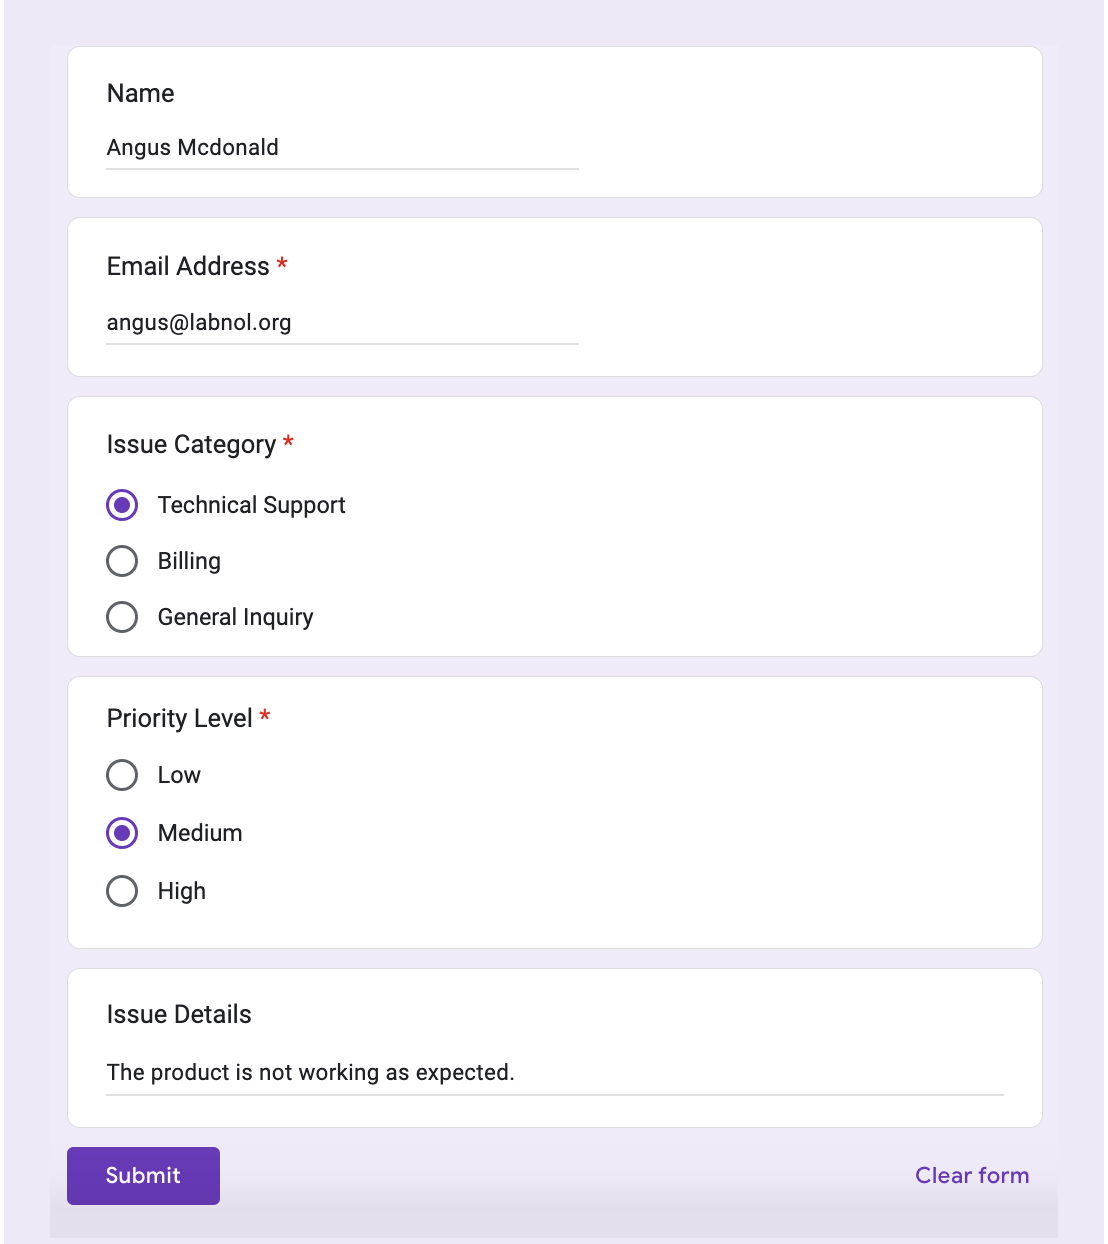
Task: Click the 'Medium' option label text
Action: click(x=200, y=833)
